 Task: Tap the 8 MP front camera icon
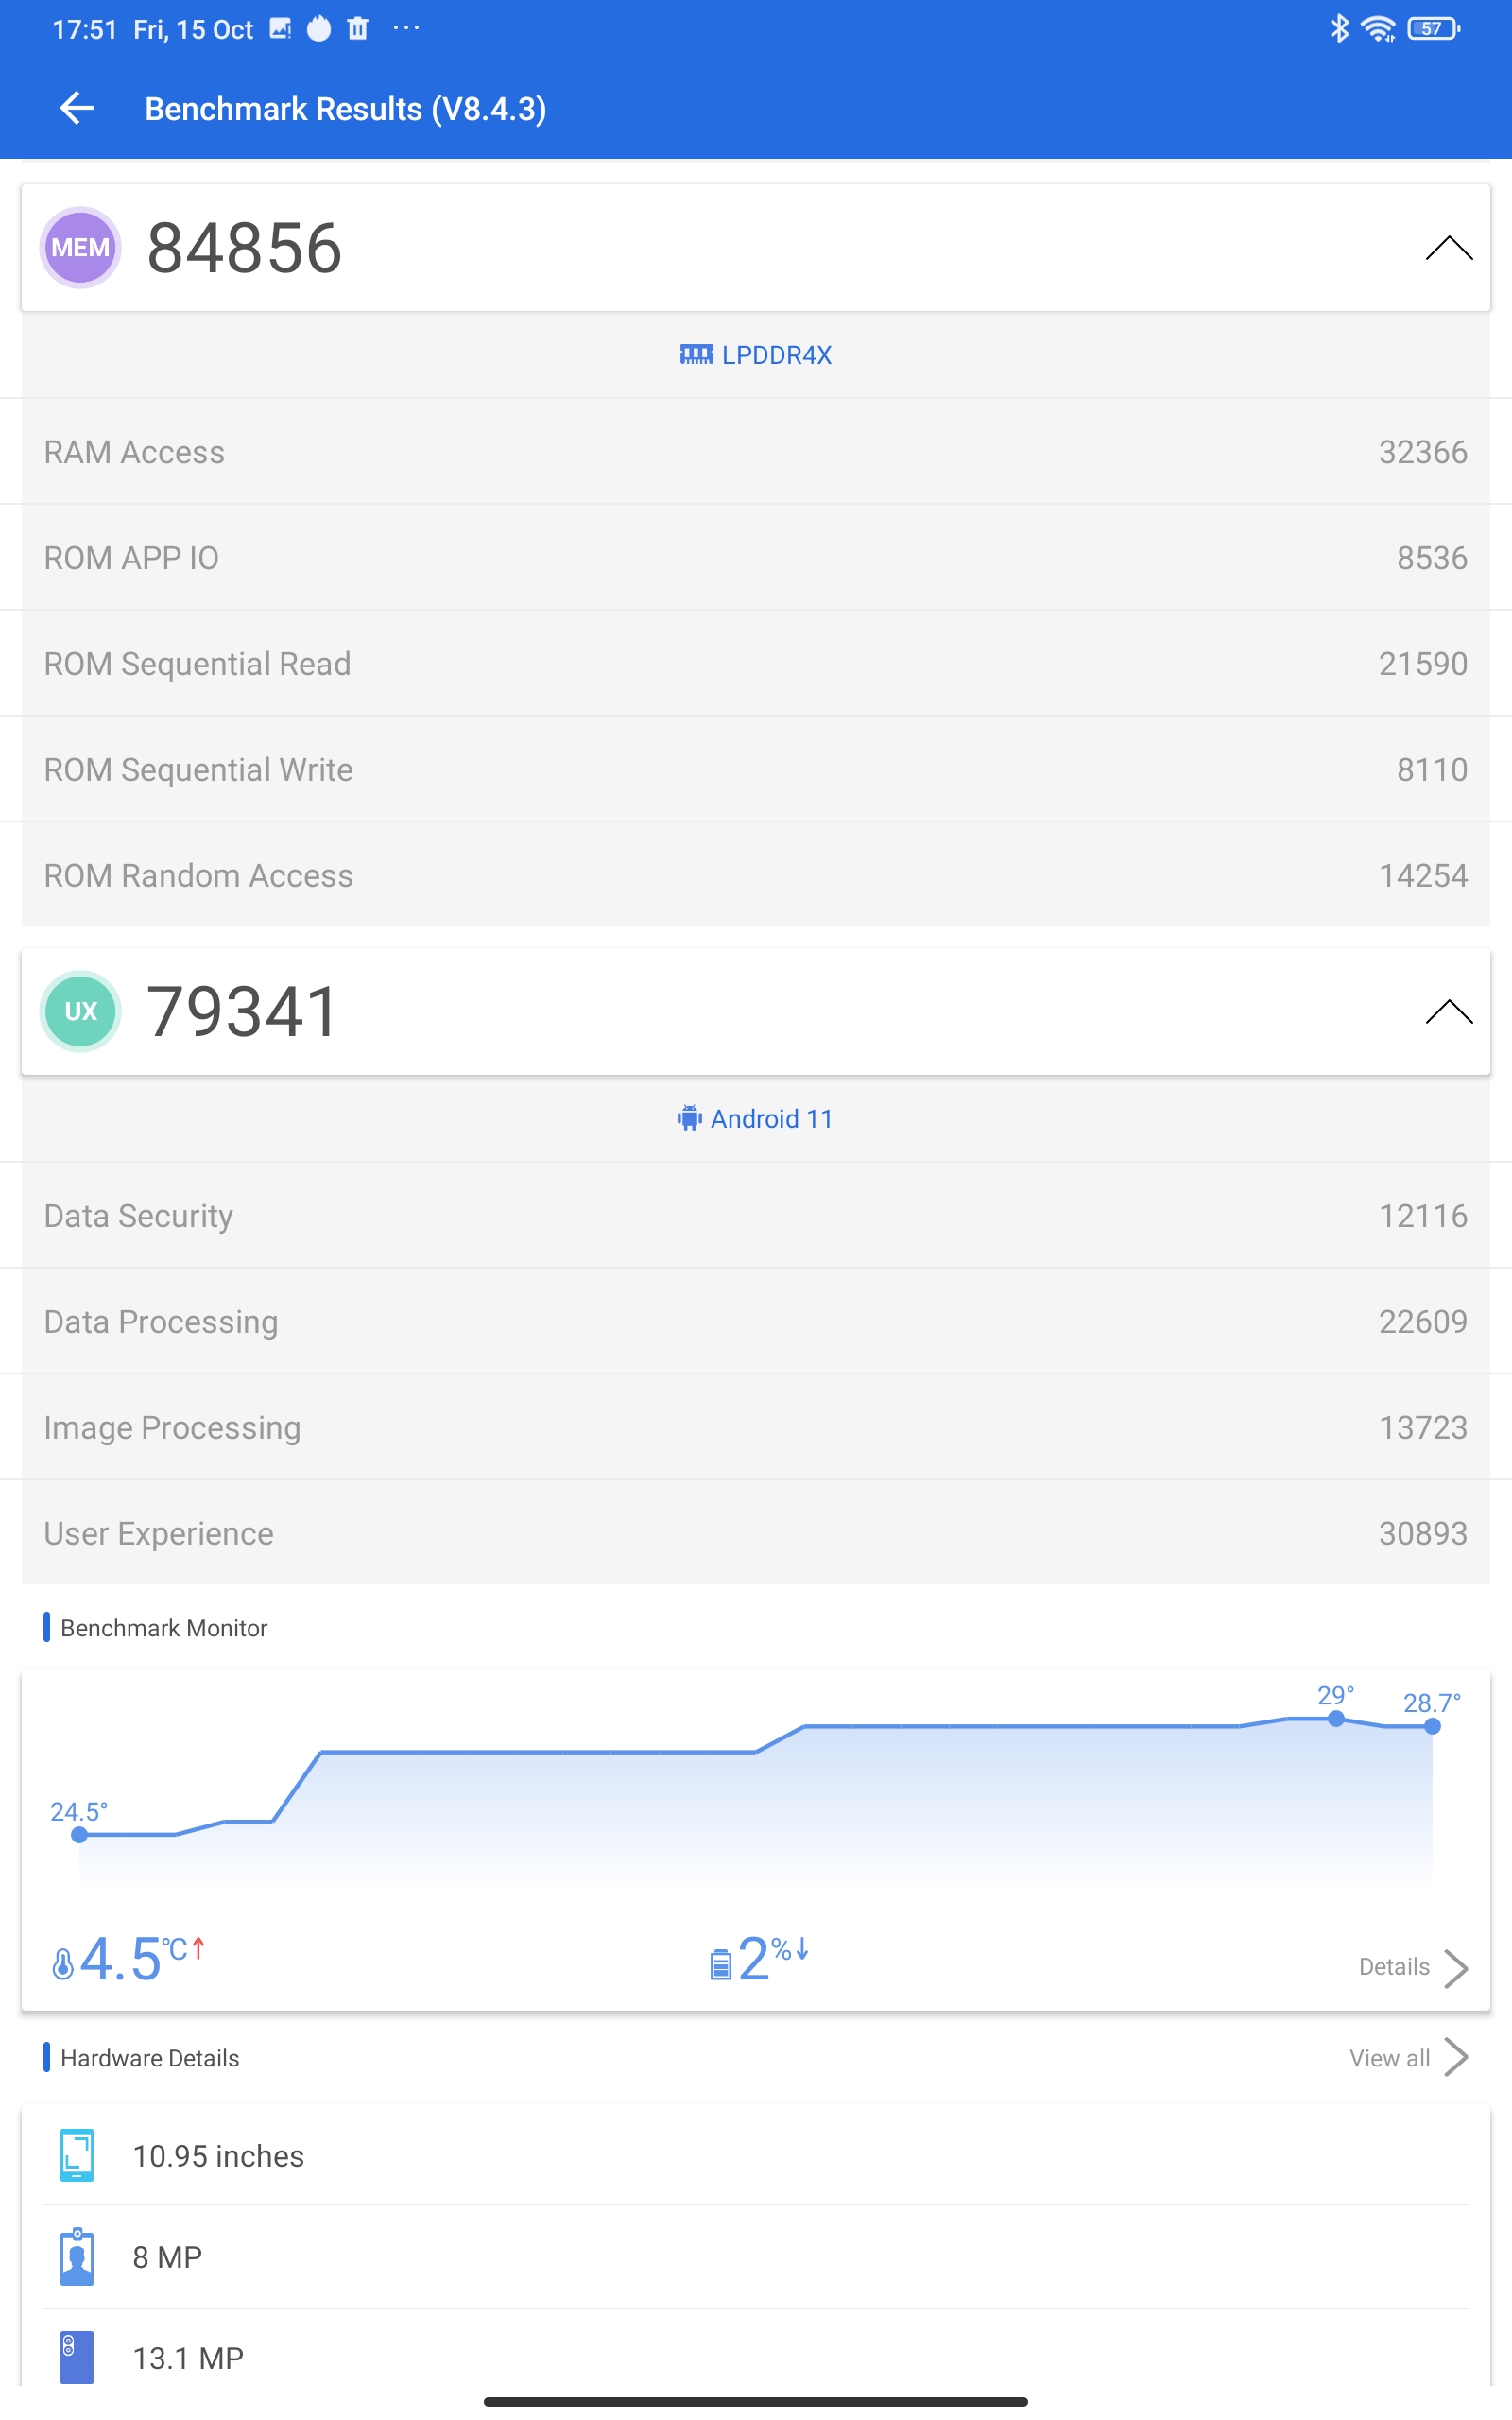(77, 2257)
